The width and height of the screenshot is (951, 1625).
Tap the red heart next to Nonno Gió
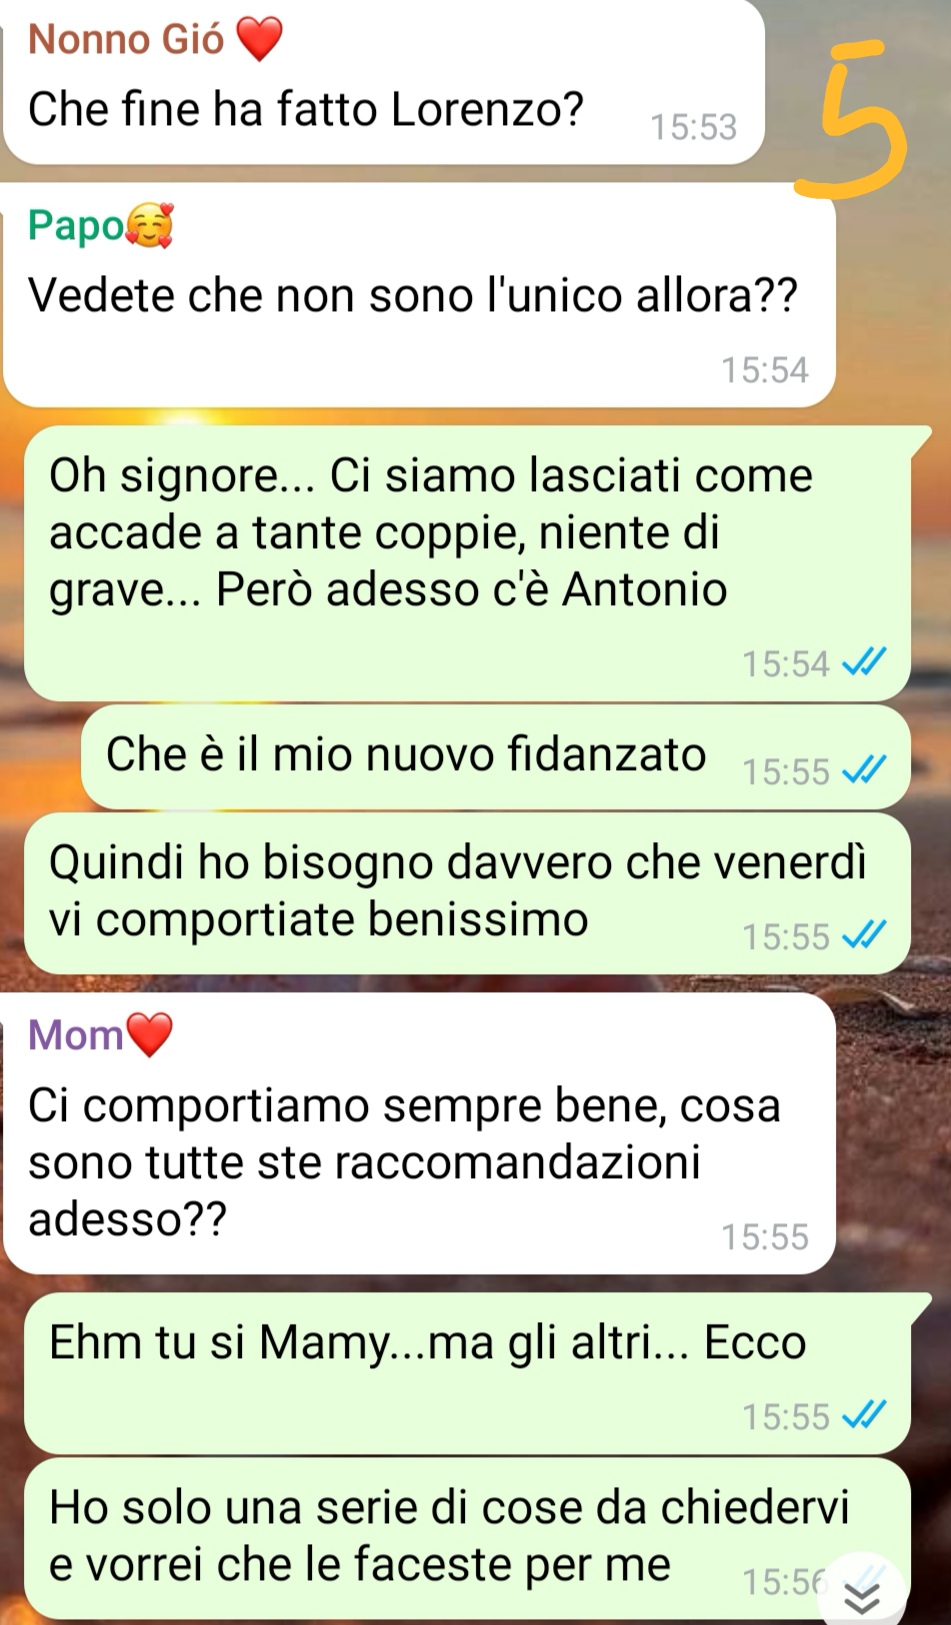click(x=259, y=41)
